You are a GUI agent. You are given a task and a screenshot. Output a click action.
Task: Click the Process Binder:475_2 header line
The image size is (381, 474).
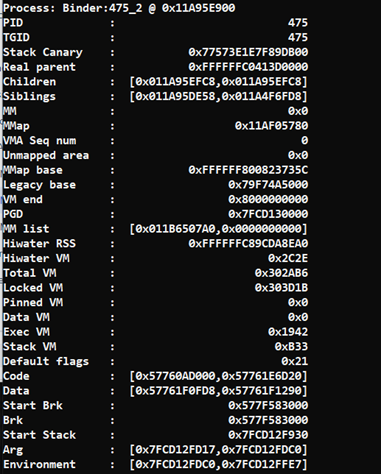pyautogui.click(x=119, y=8)
